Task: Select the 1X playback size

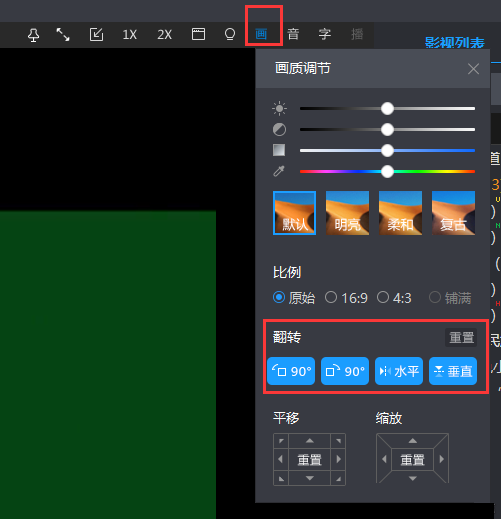Action: click(130, 34)
